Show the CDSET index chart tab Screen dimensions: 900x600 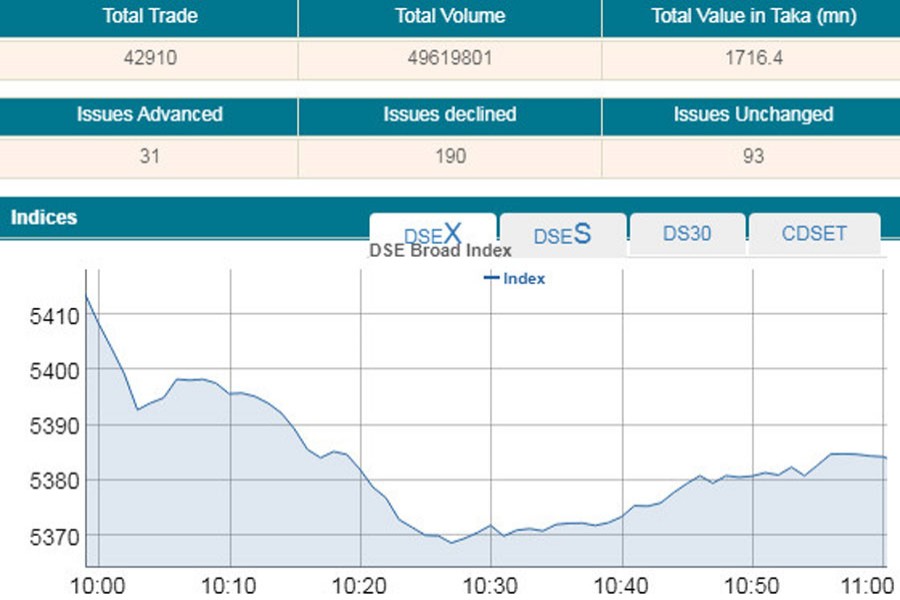[x=814, y=234]
